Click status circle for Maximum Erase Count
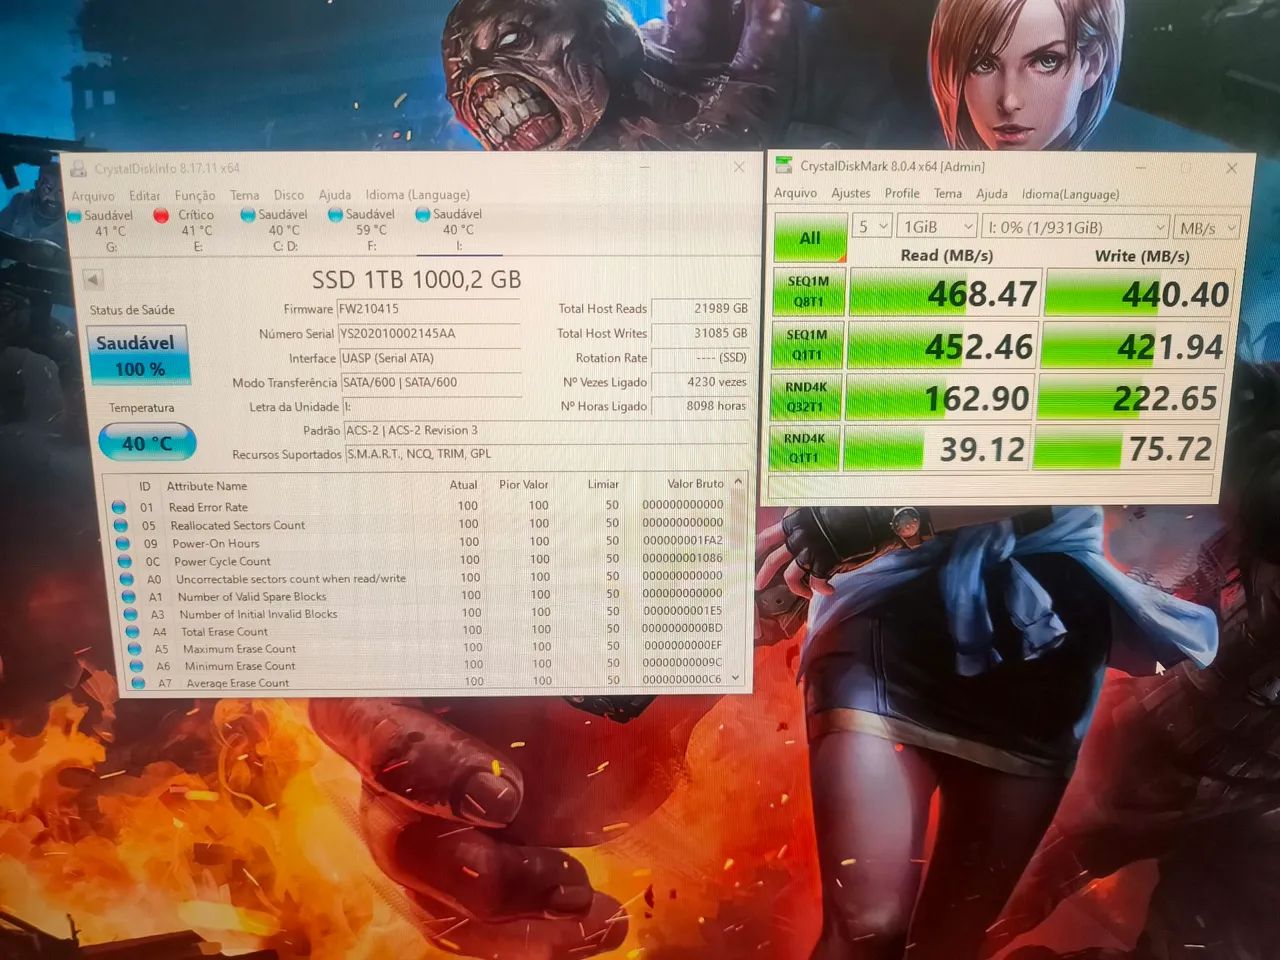The height and width of the screenshot is (960, 1280). (x=134, y=649)
